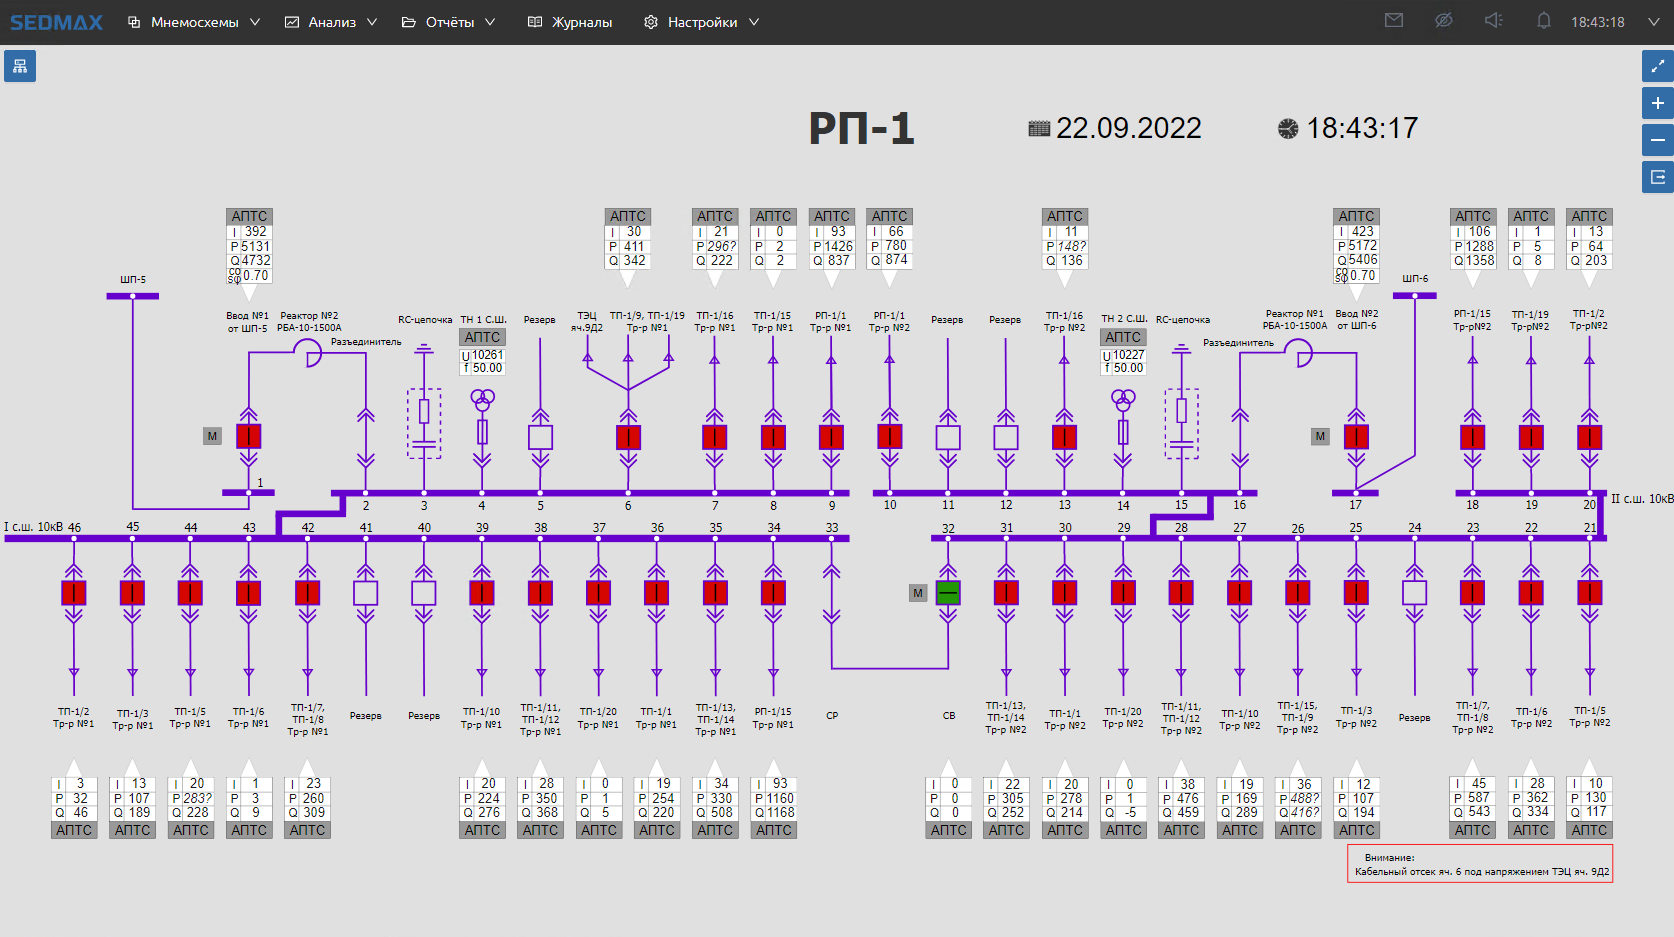
Task: Zoom in with the plus button
Action: 1657,103
